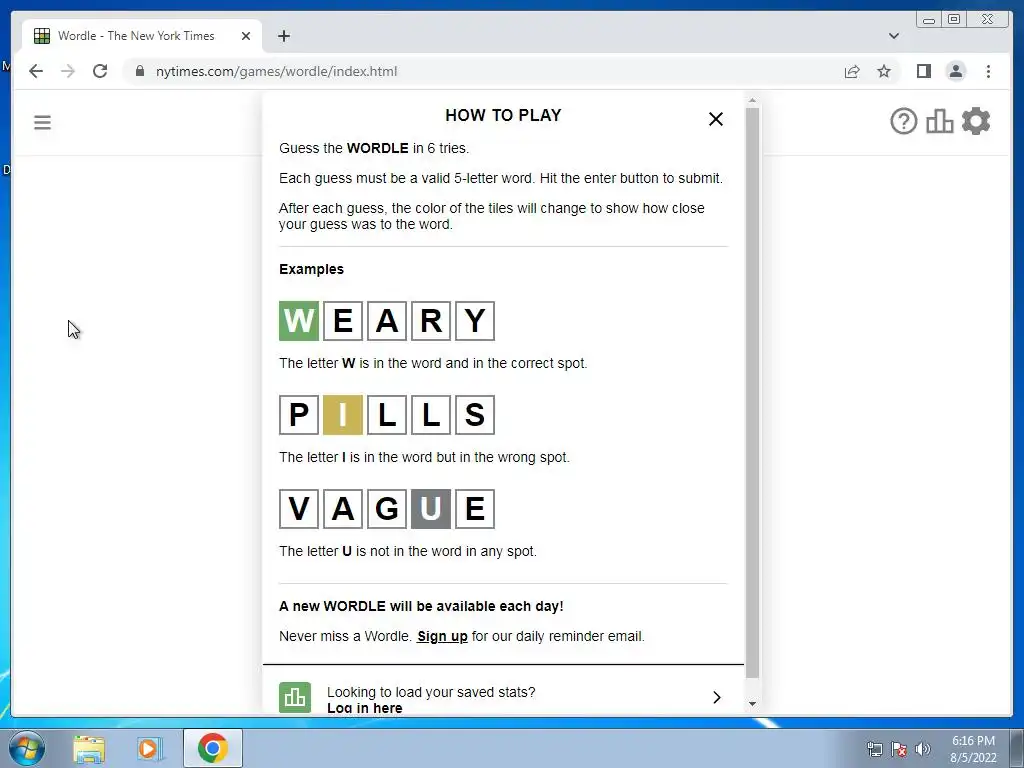1024x768 pixels.
Task: Click the Sign up link
Action: click(442, 636)
